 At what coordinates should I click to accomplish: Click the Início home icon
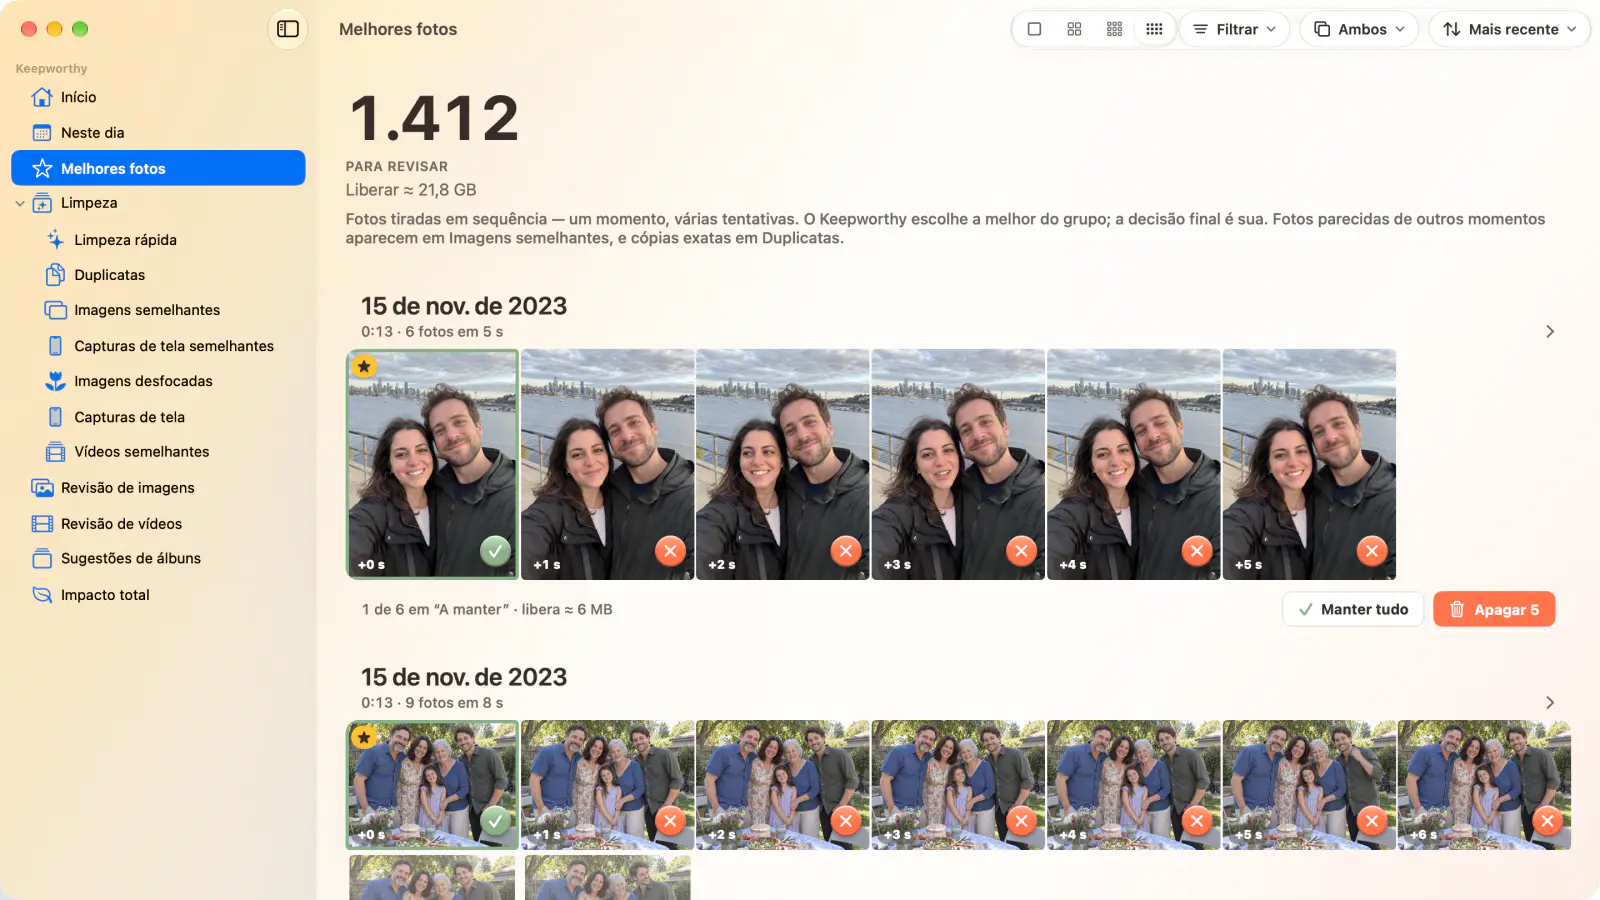(42, 97)
